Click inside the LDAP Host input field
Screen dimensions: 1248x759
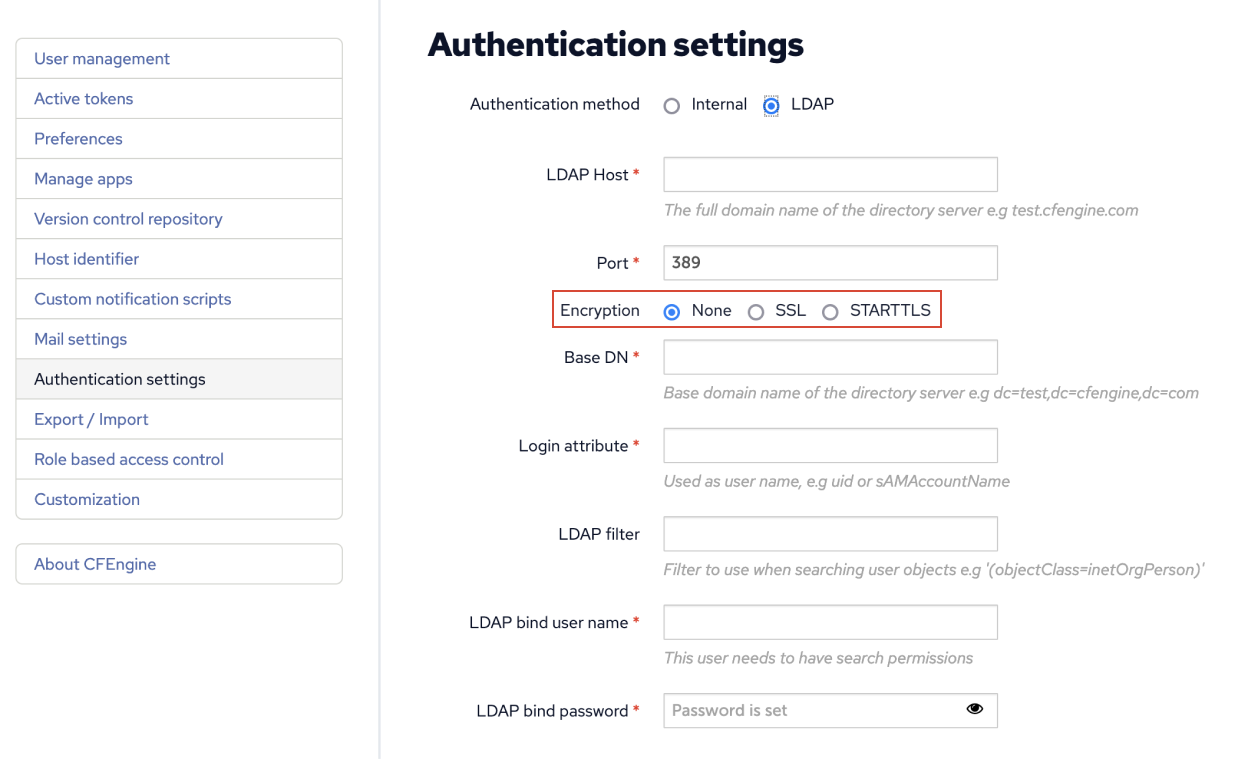(830, 174)
